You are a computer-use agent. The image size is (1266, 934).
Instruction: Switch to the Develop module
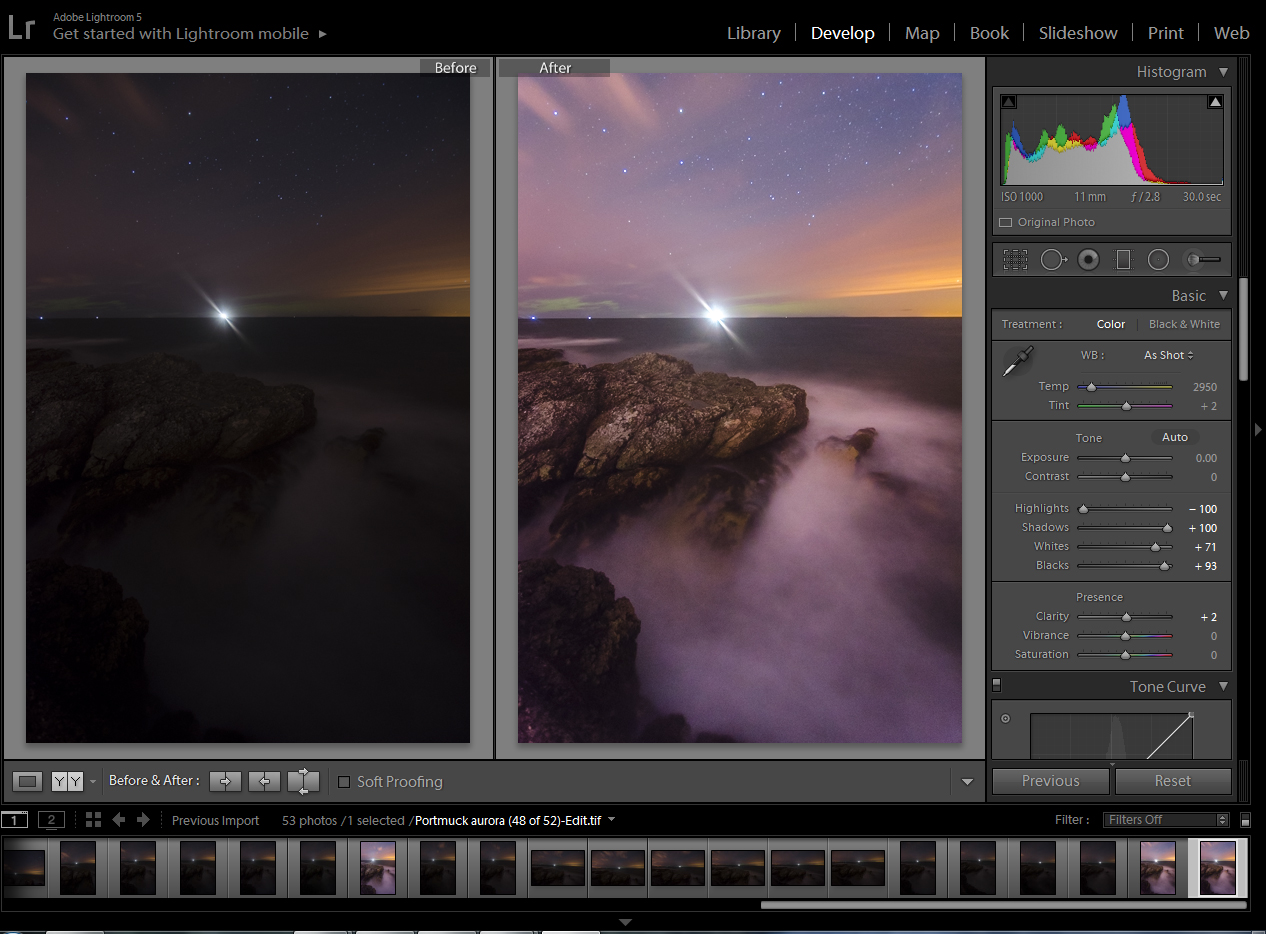click(843, 33)
